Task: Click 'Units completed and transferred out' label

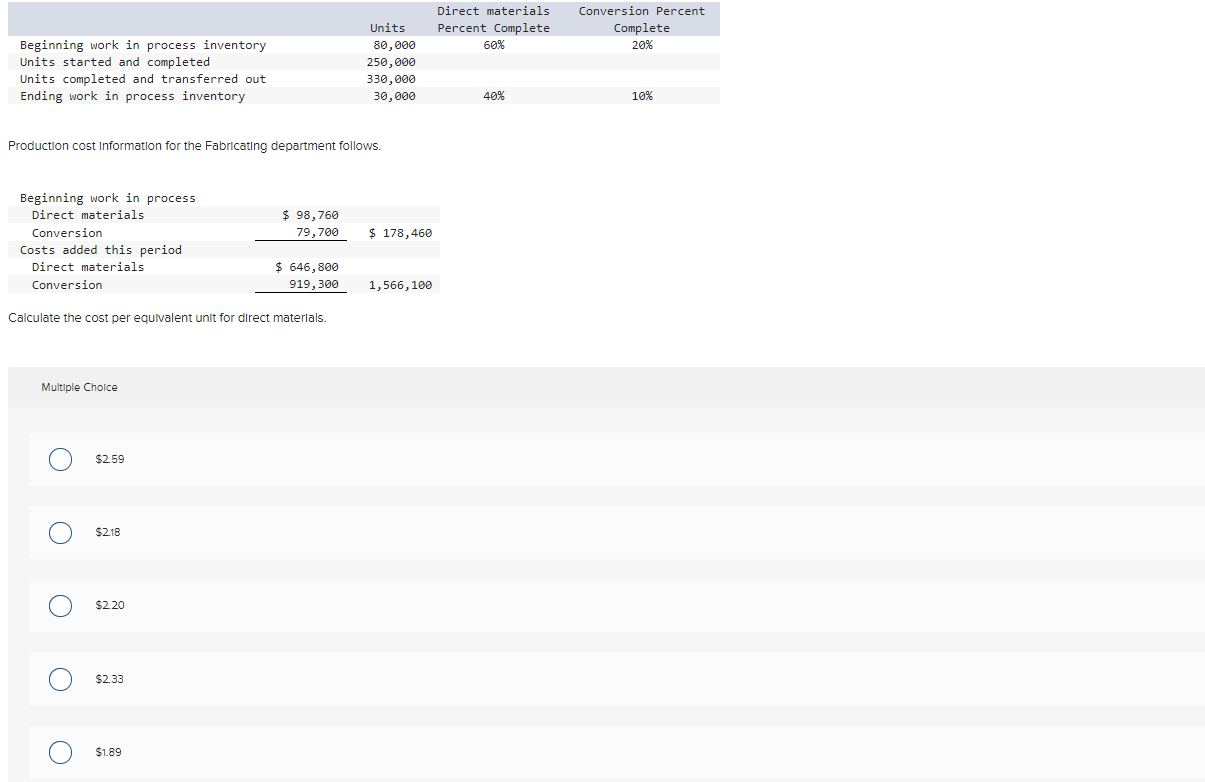Action: [x=143, y=79]
